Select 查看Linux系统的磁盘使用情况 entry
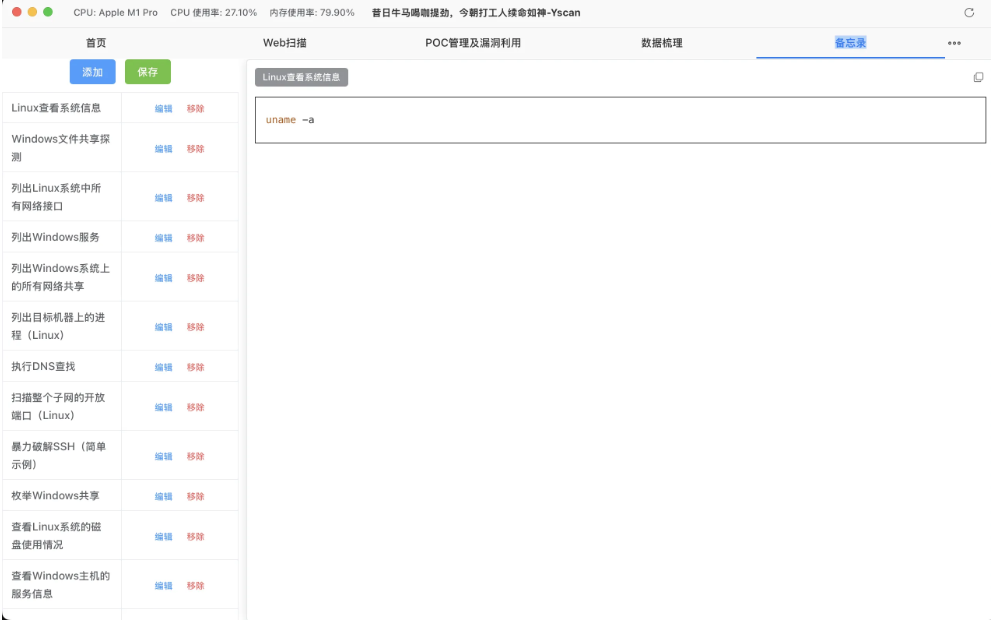 tap(56, 536)
